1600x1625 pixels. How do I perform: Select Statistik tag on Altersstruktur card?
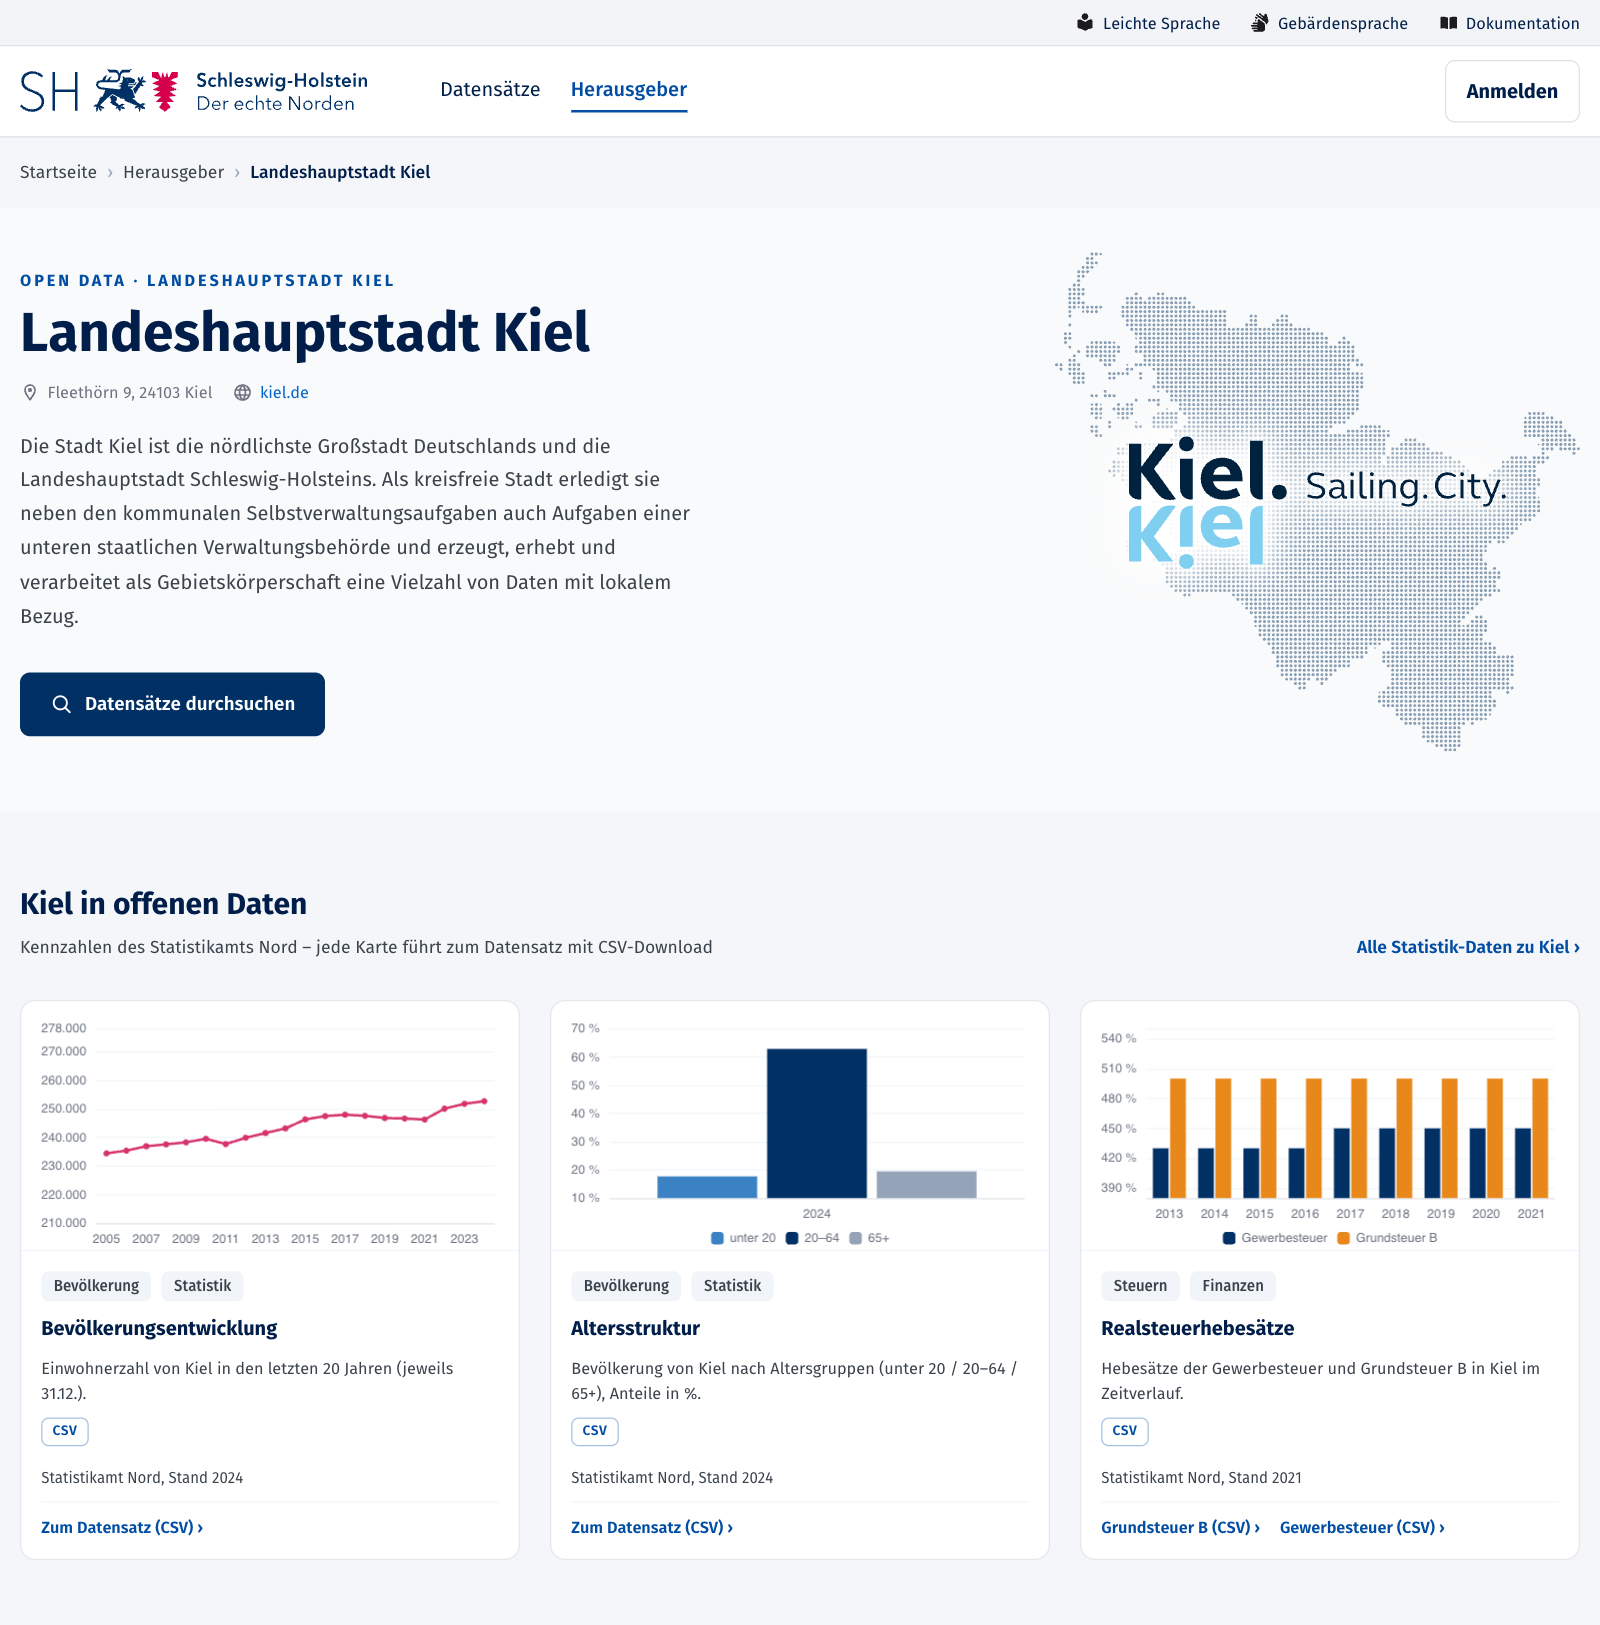click(x=732, y=1286)
